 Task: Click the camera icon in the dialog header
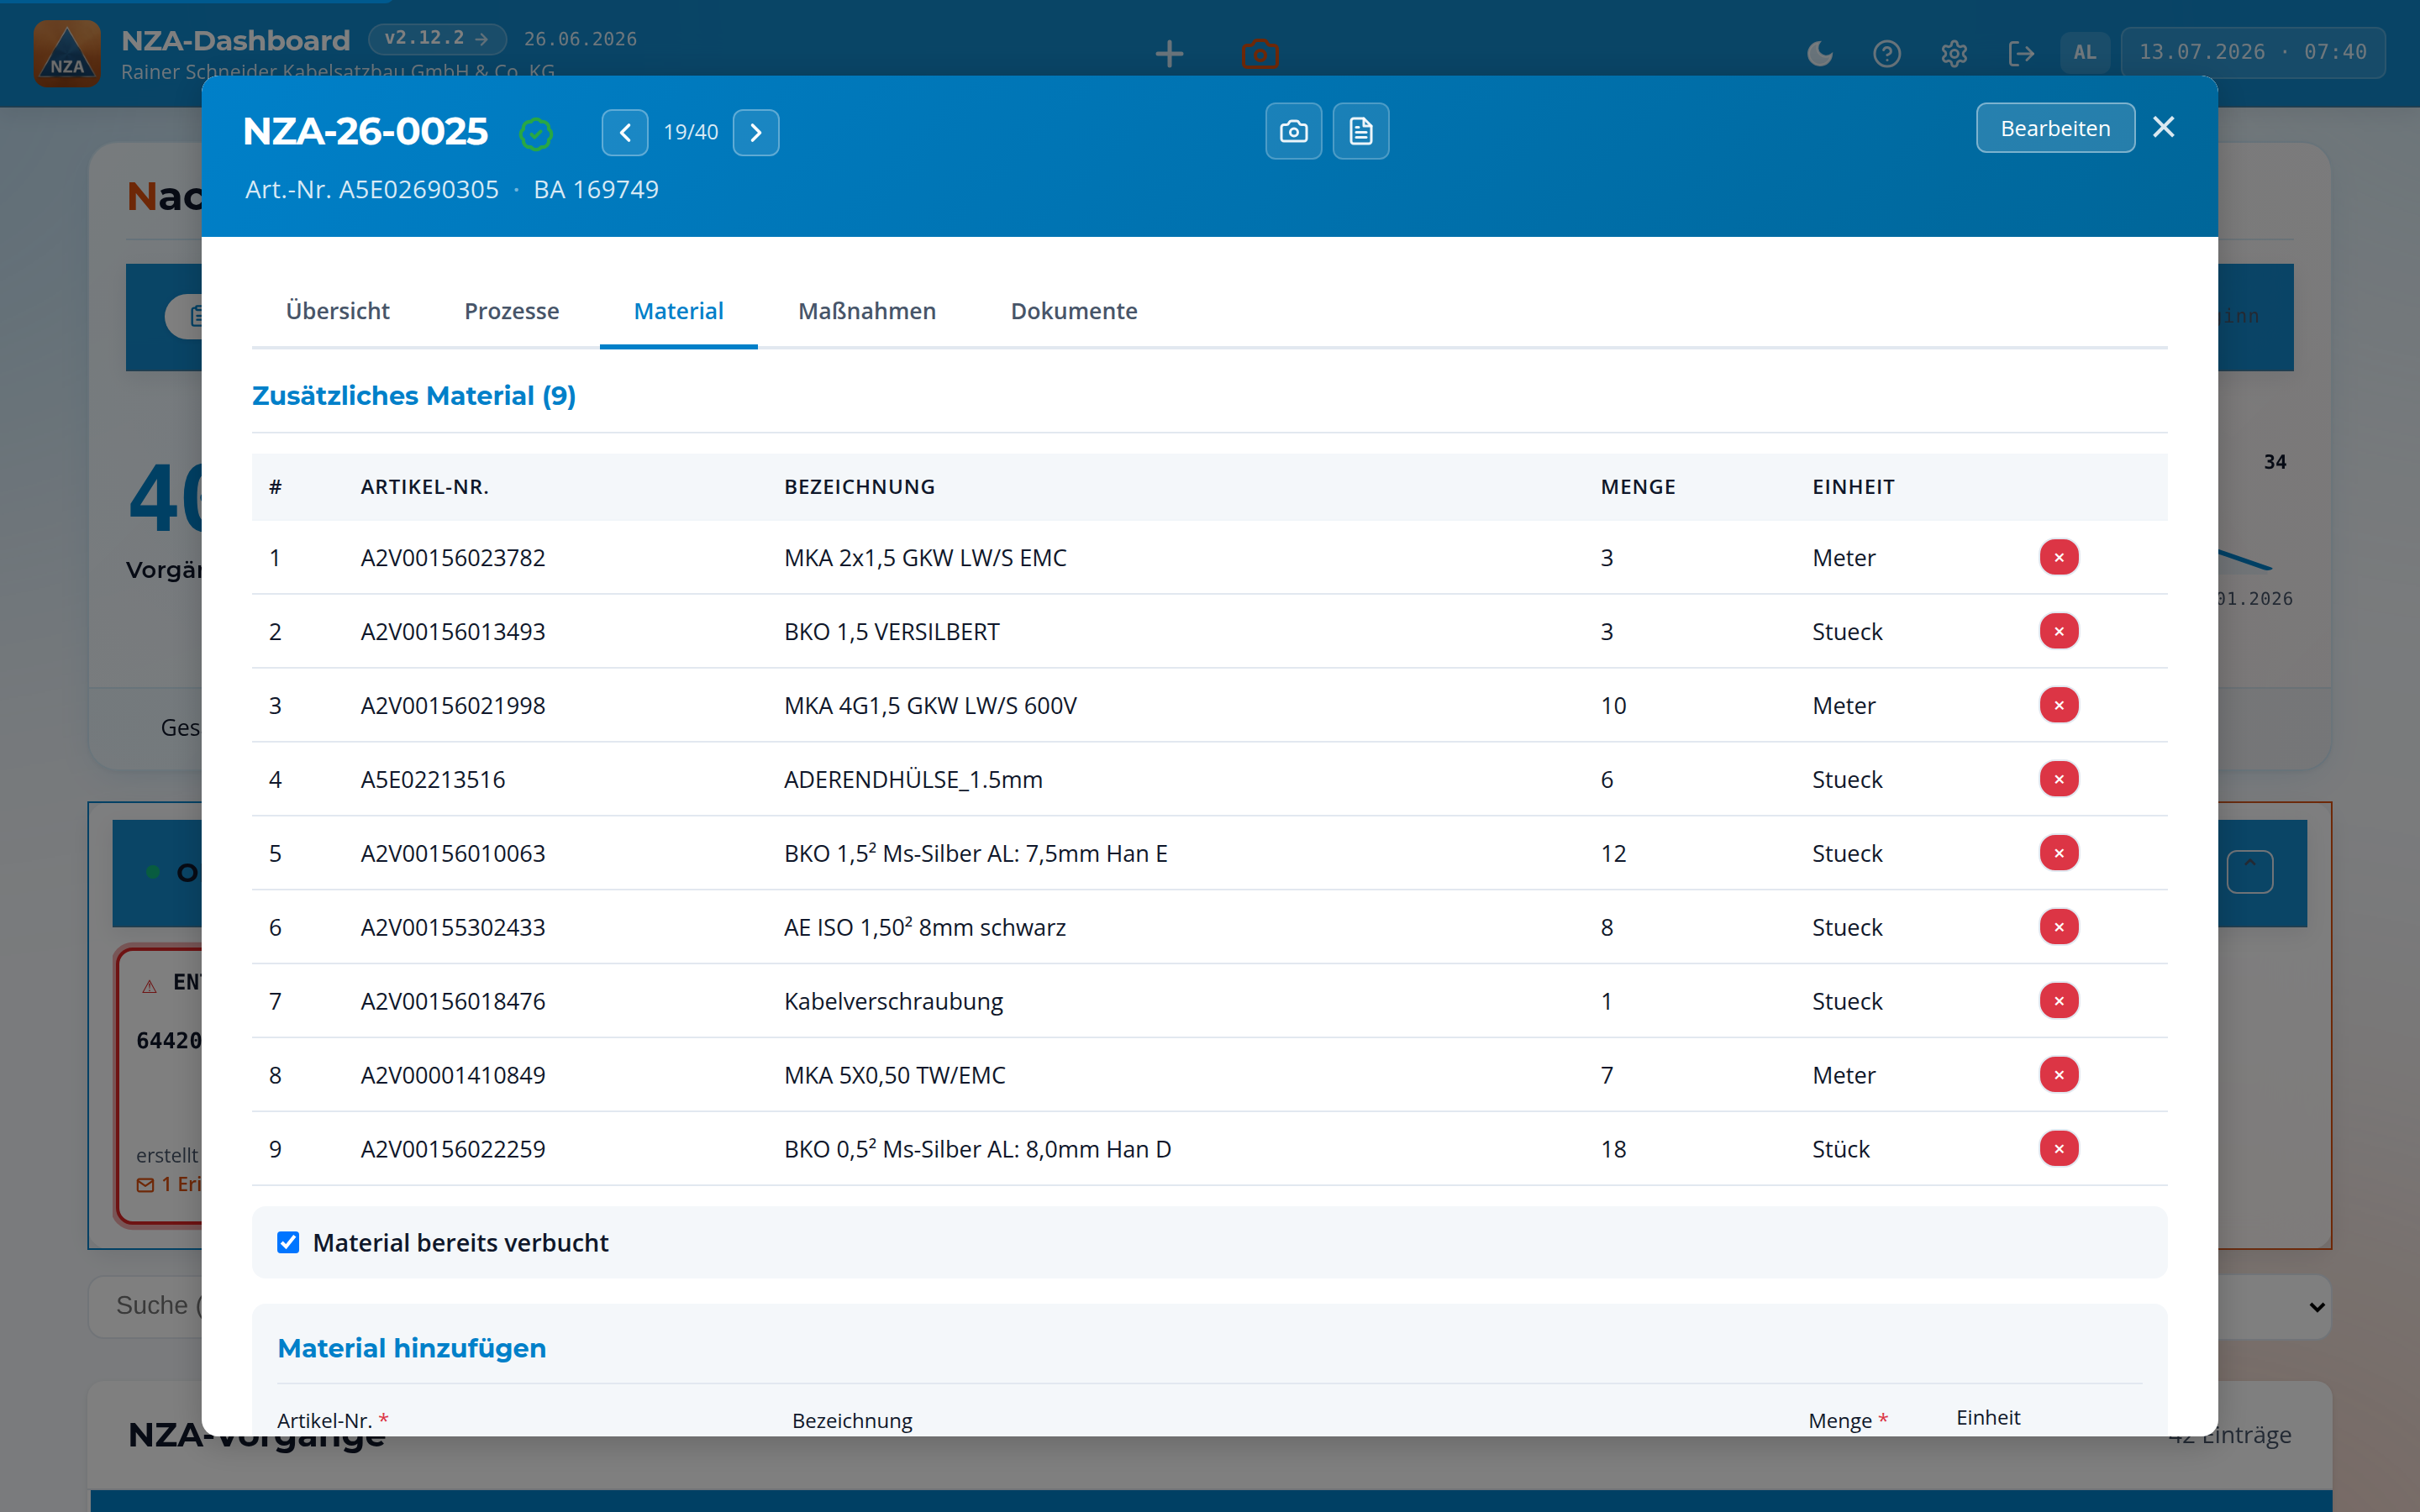pyautogui.click(x=1293, y=131)
